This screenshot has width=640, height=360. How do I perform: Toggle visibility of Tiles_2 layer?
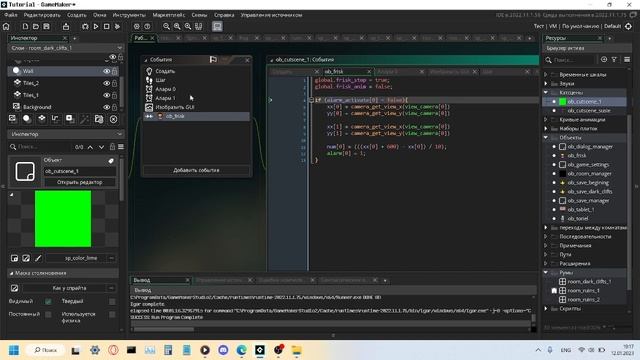107,83
